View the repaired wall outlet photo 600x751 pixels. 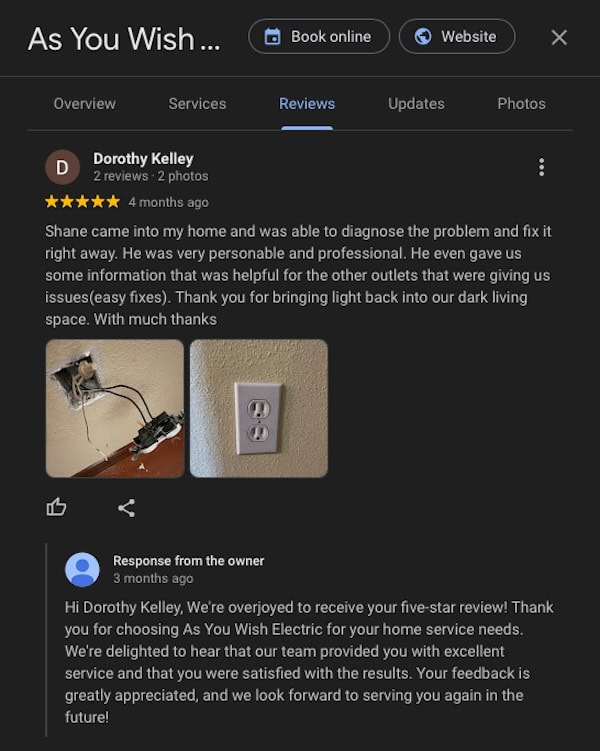click(x=259, y=409)
